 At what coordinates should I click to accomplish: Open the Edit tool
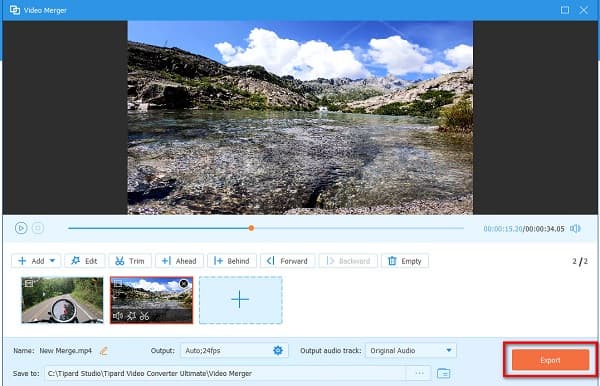[x=84, y=261]
